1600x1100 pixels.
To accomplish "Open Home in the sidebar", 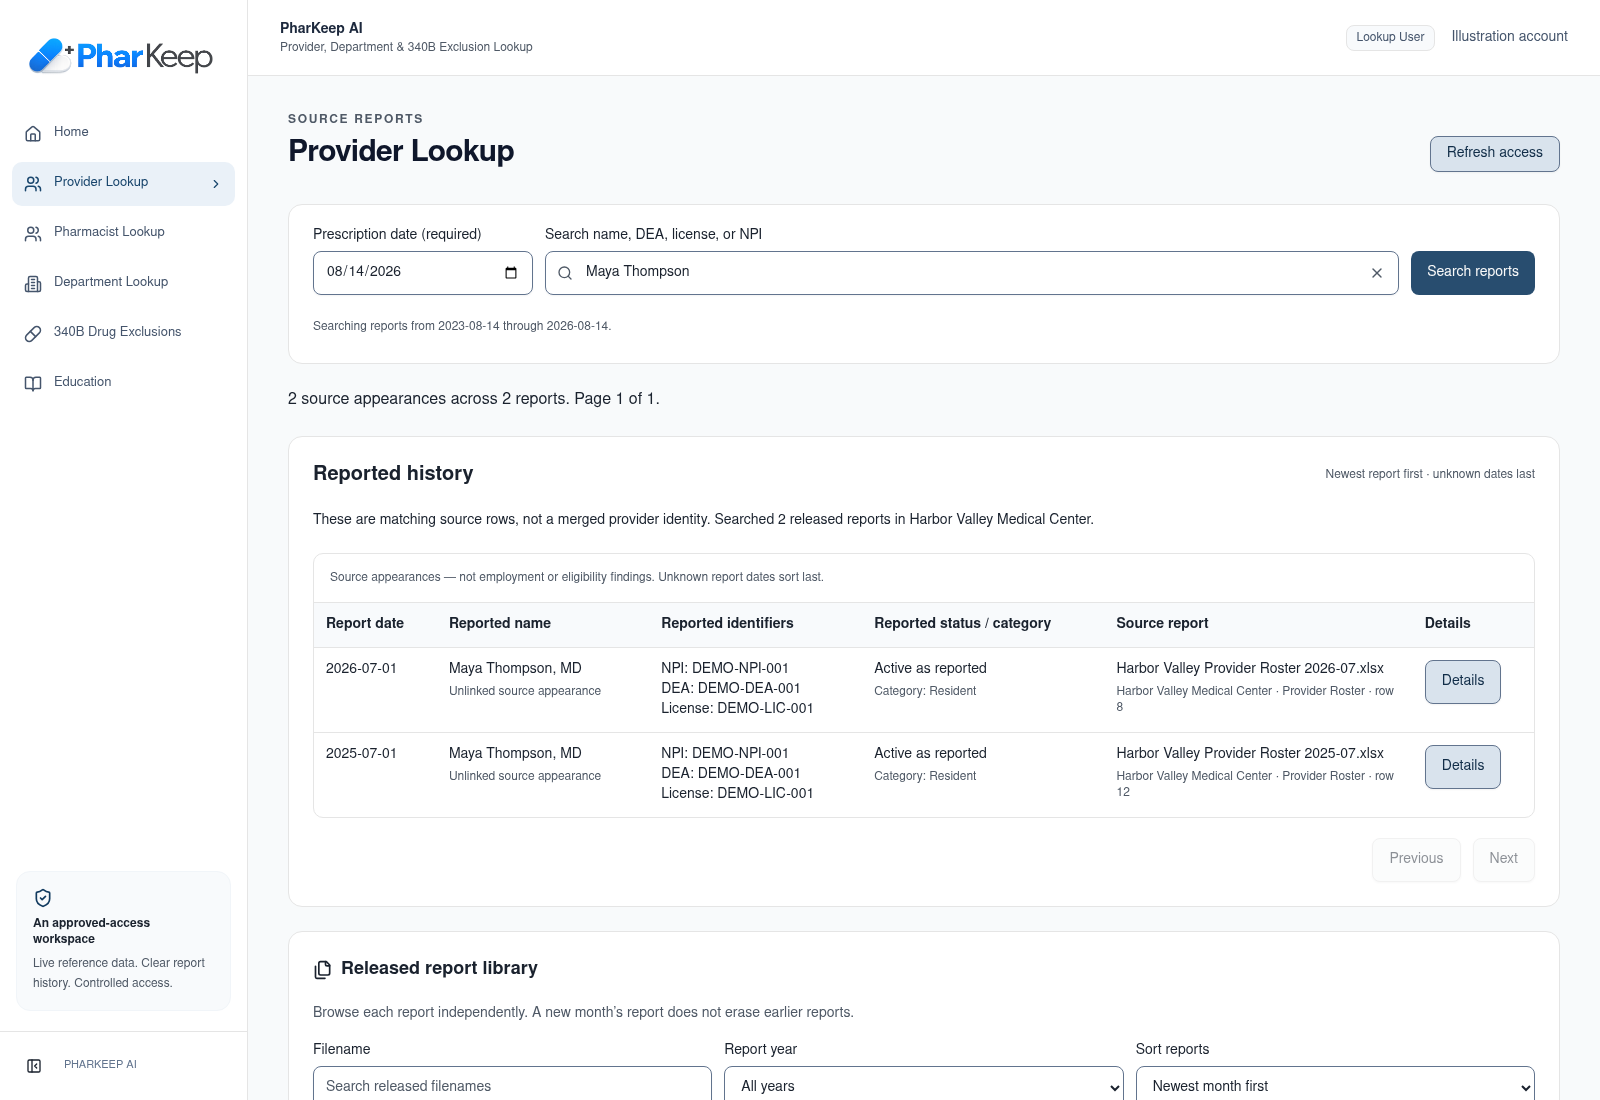I will [123, 132].
